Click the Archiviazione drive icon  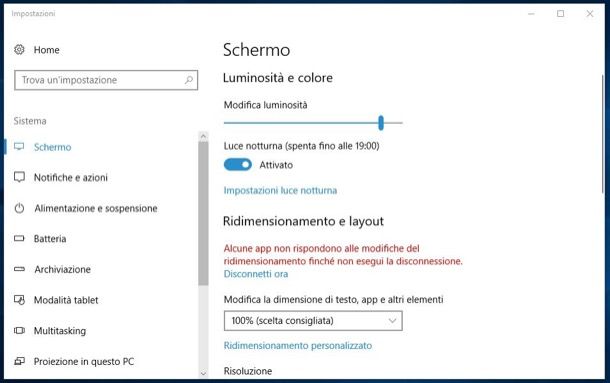pos(19,269)
